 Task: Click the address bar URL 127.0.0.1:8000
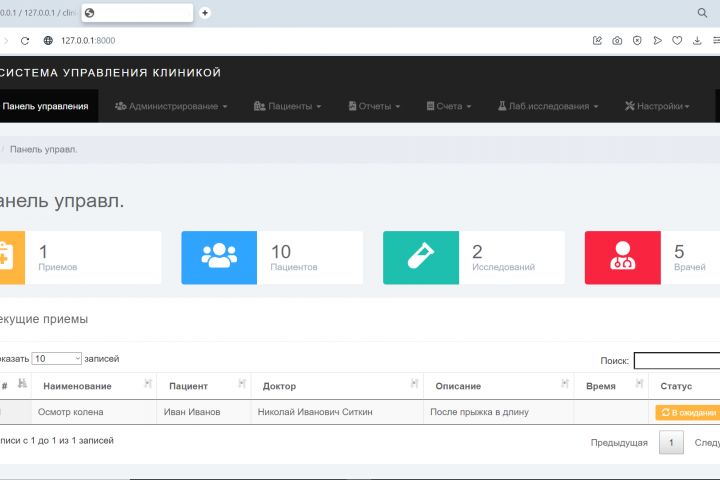pos(88,40)
